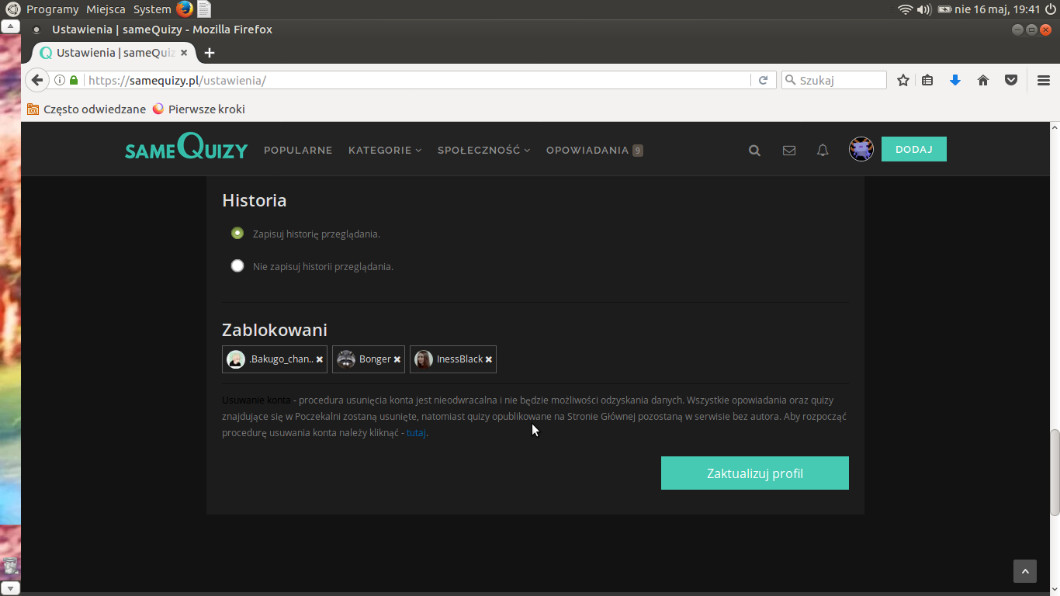Open the messages envelope icon
1060x596 pixels.
(789, 150)
